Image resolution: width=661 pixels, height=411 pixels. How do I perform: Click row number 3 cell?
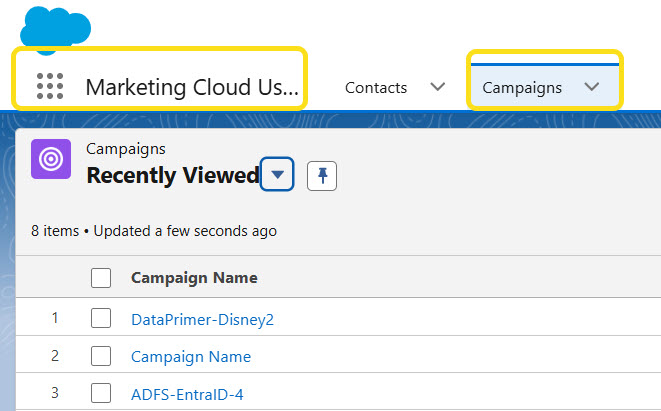pyautogui.click(x=55, y=393)
